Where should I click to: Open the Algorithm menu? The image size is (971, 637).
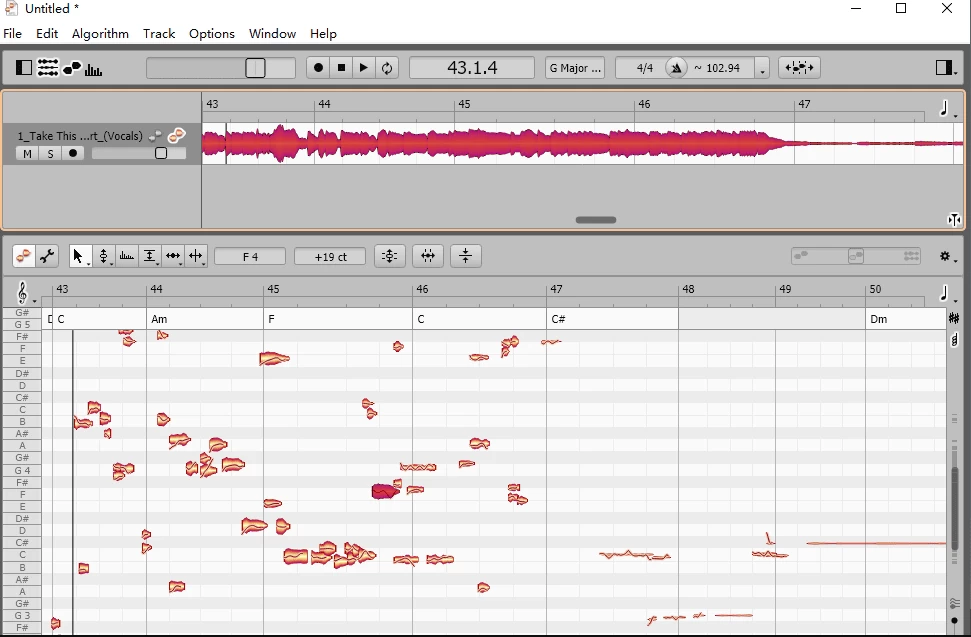[100, 33]
